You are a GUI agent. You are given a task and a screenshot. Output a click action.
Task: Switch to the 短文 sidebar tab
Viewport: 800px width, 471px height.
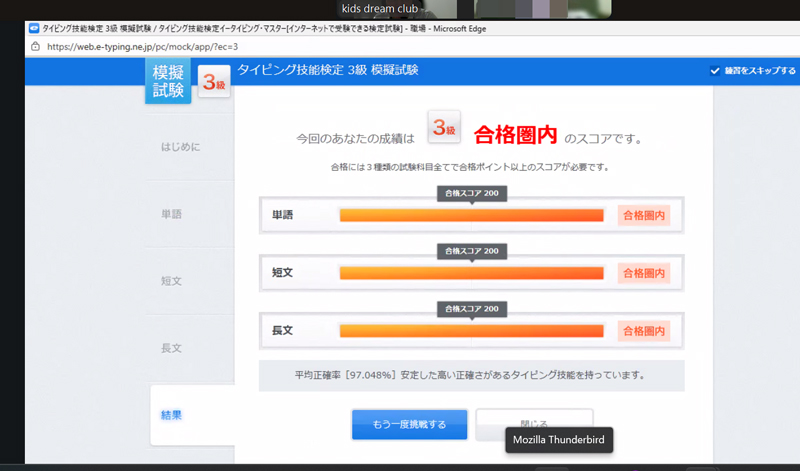tap(171, 281)
